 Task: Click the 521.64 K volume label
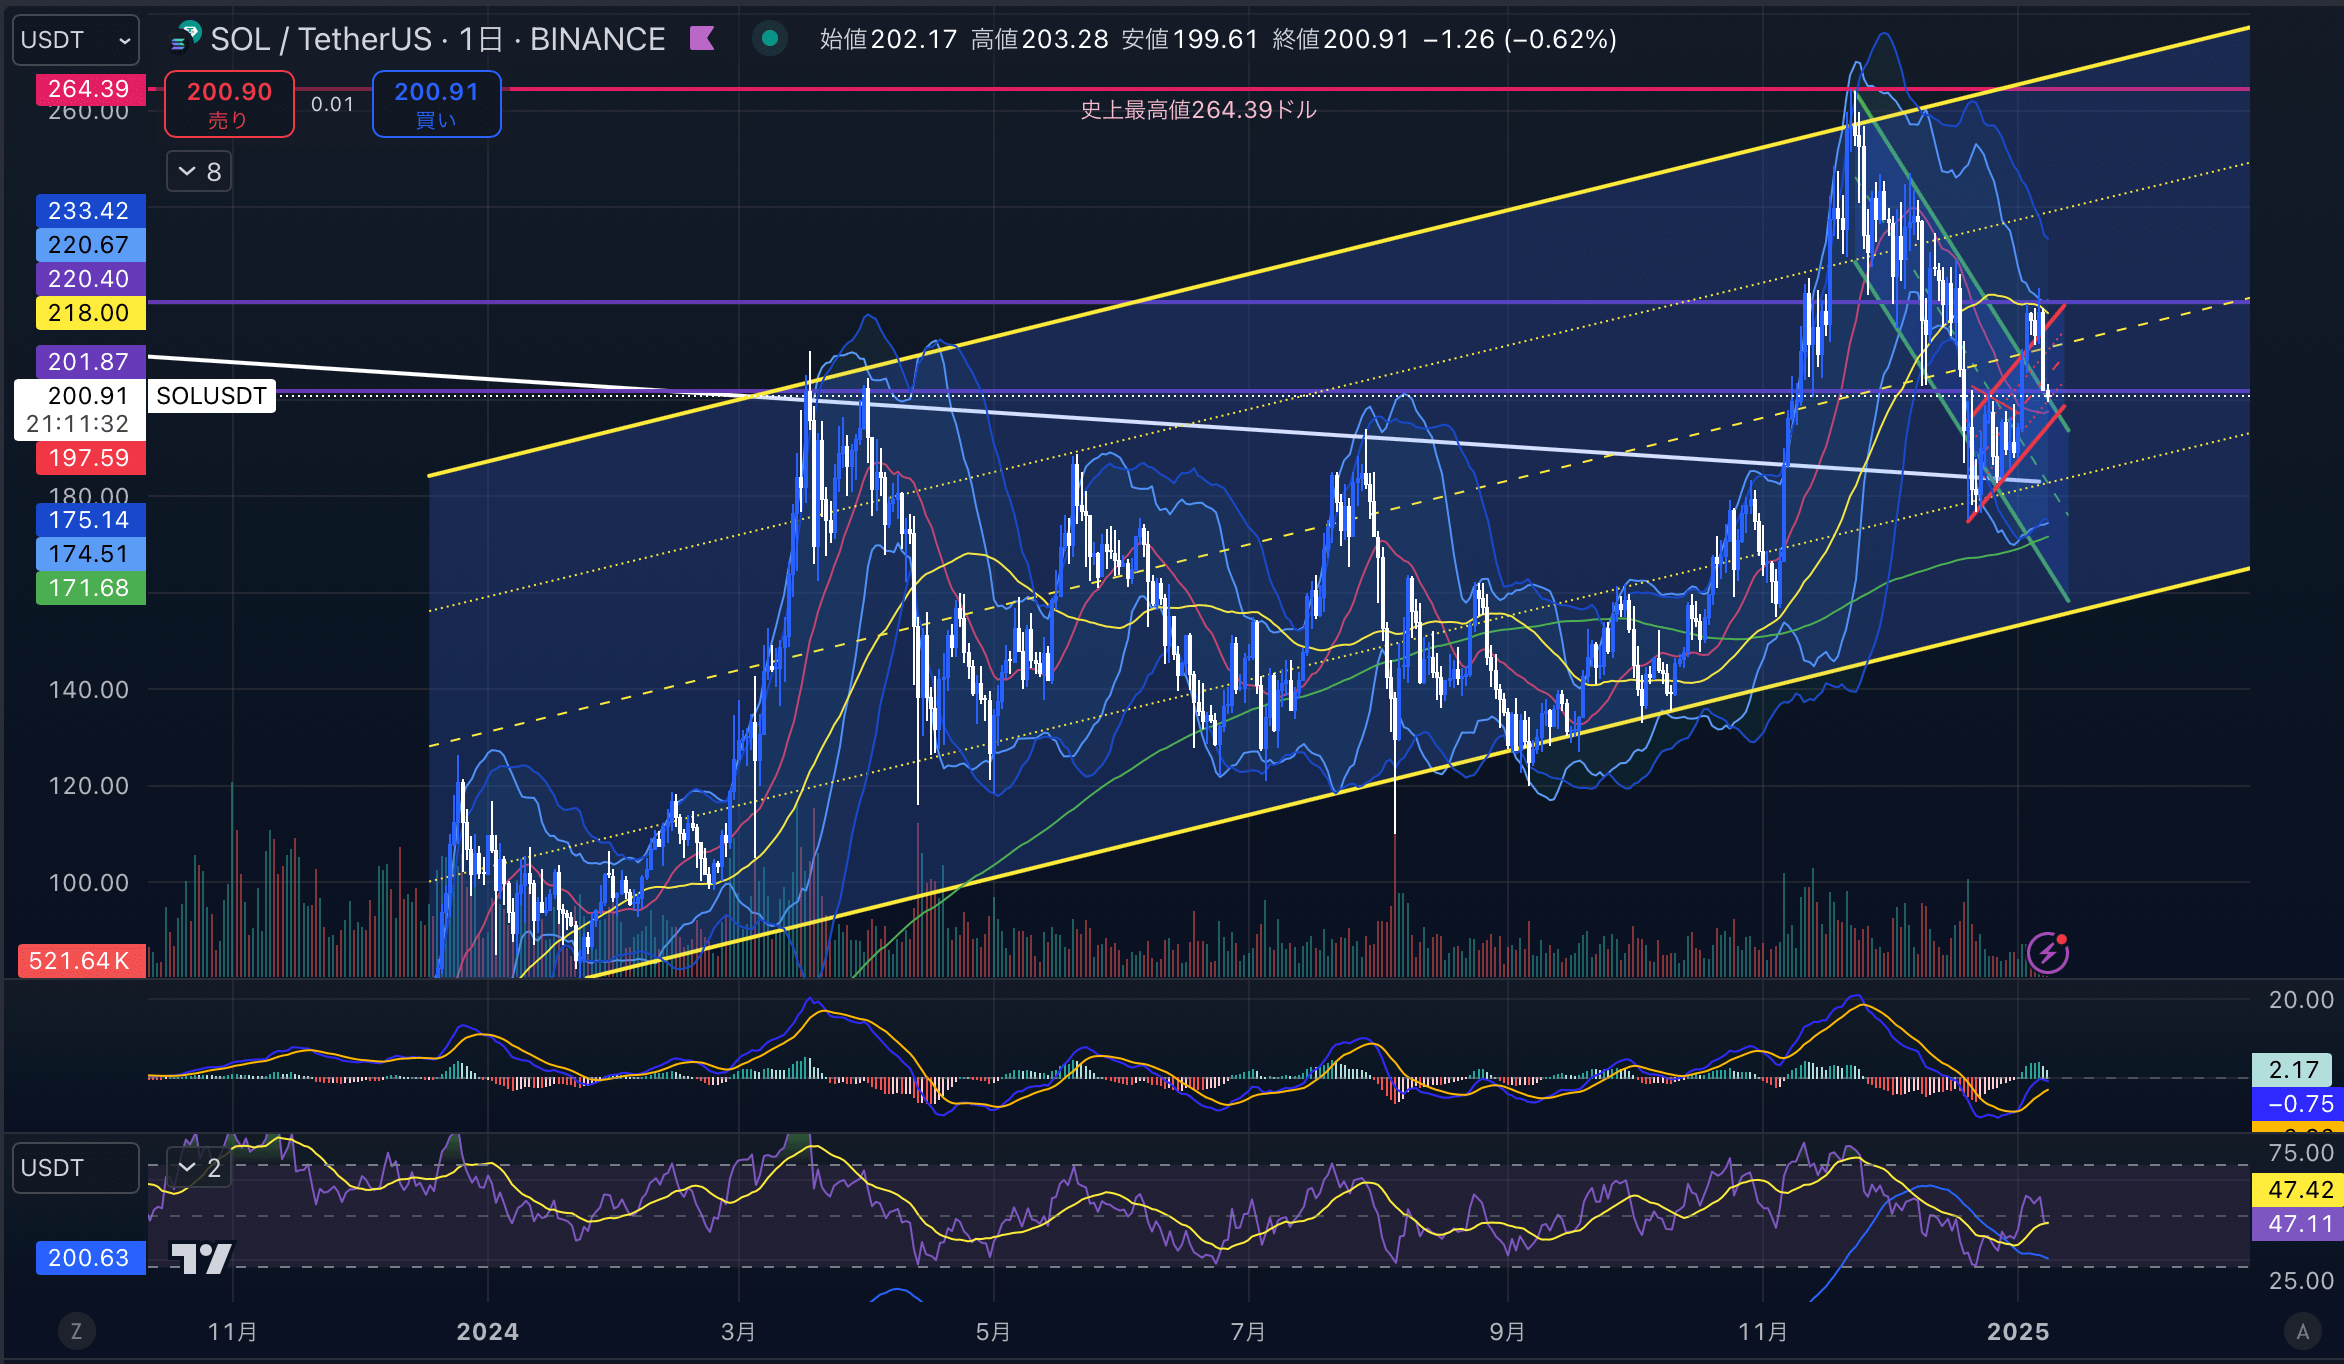(x=81, y=961)
